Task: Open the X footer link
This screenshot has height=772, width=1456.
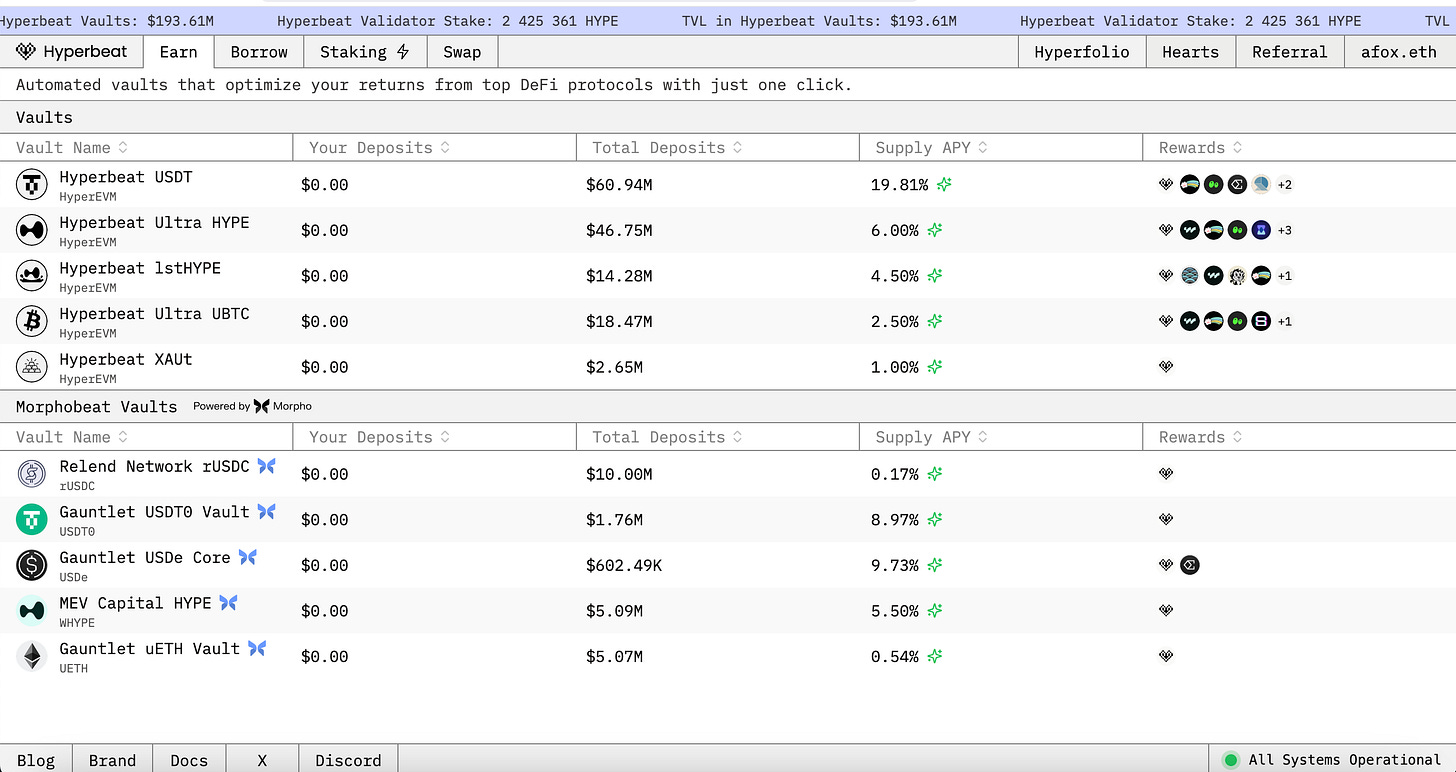Action: point(262,760)
